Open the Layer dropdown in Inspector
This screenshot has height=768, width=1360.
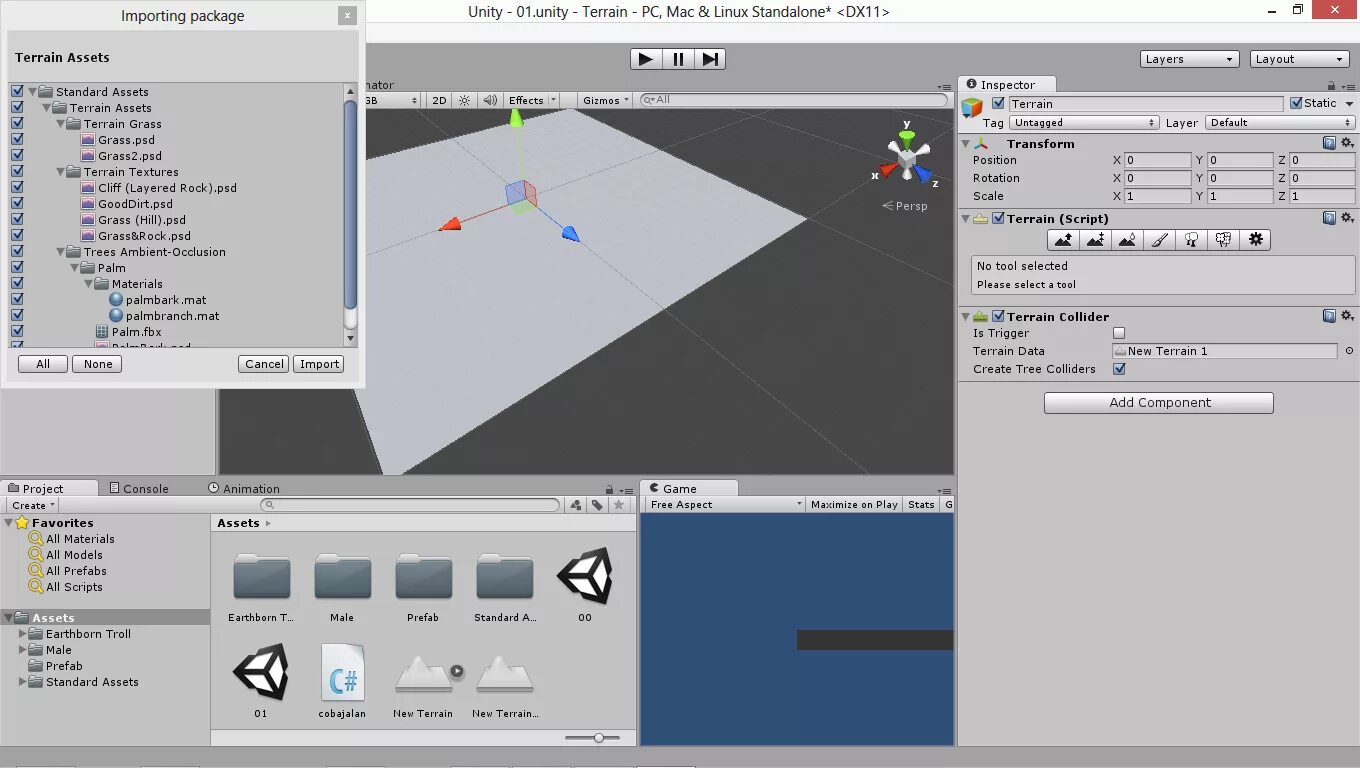point(1280,123)
